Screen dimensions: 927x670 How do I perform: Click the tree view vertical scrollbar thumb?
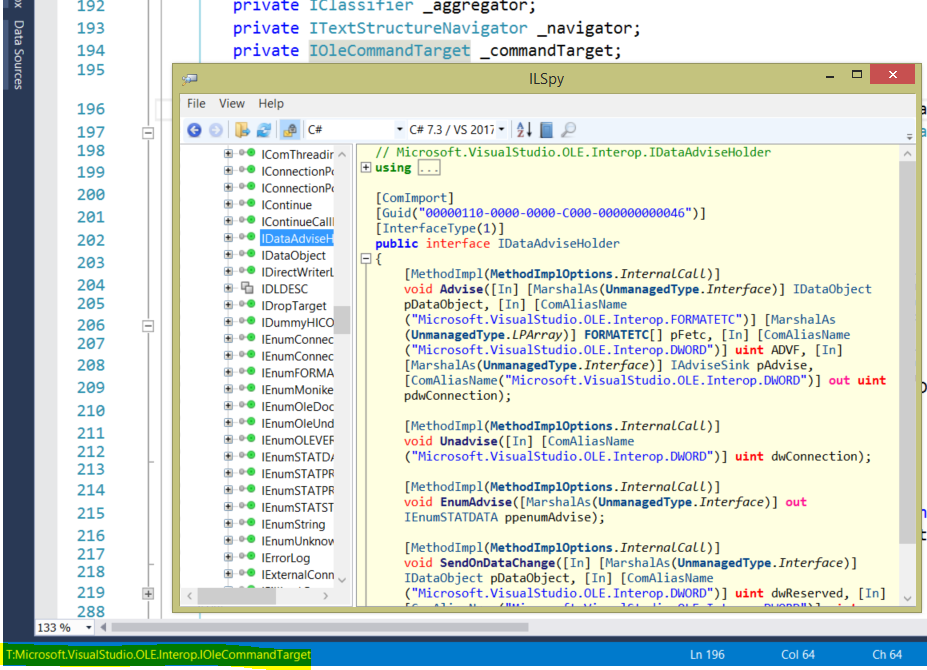click(x=342, y=320)
